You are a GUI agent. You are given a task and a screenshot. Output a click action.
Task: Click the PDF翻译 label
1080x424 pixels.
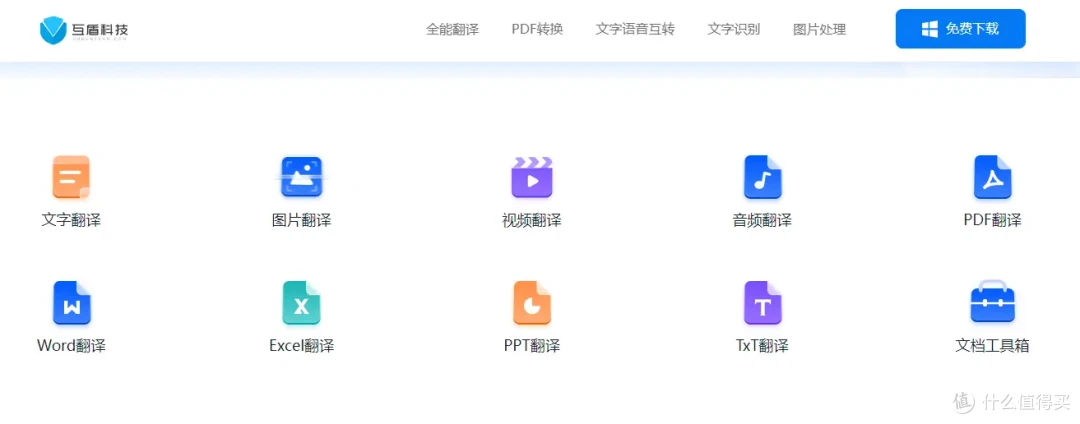(993, 220)
